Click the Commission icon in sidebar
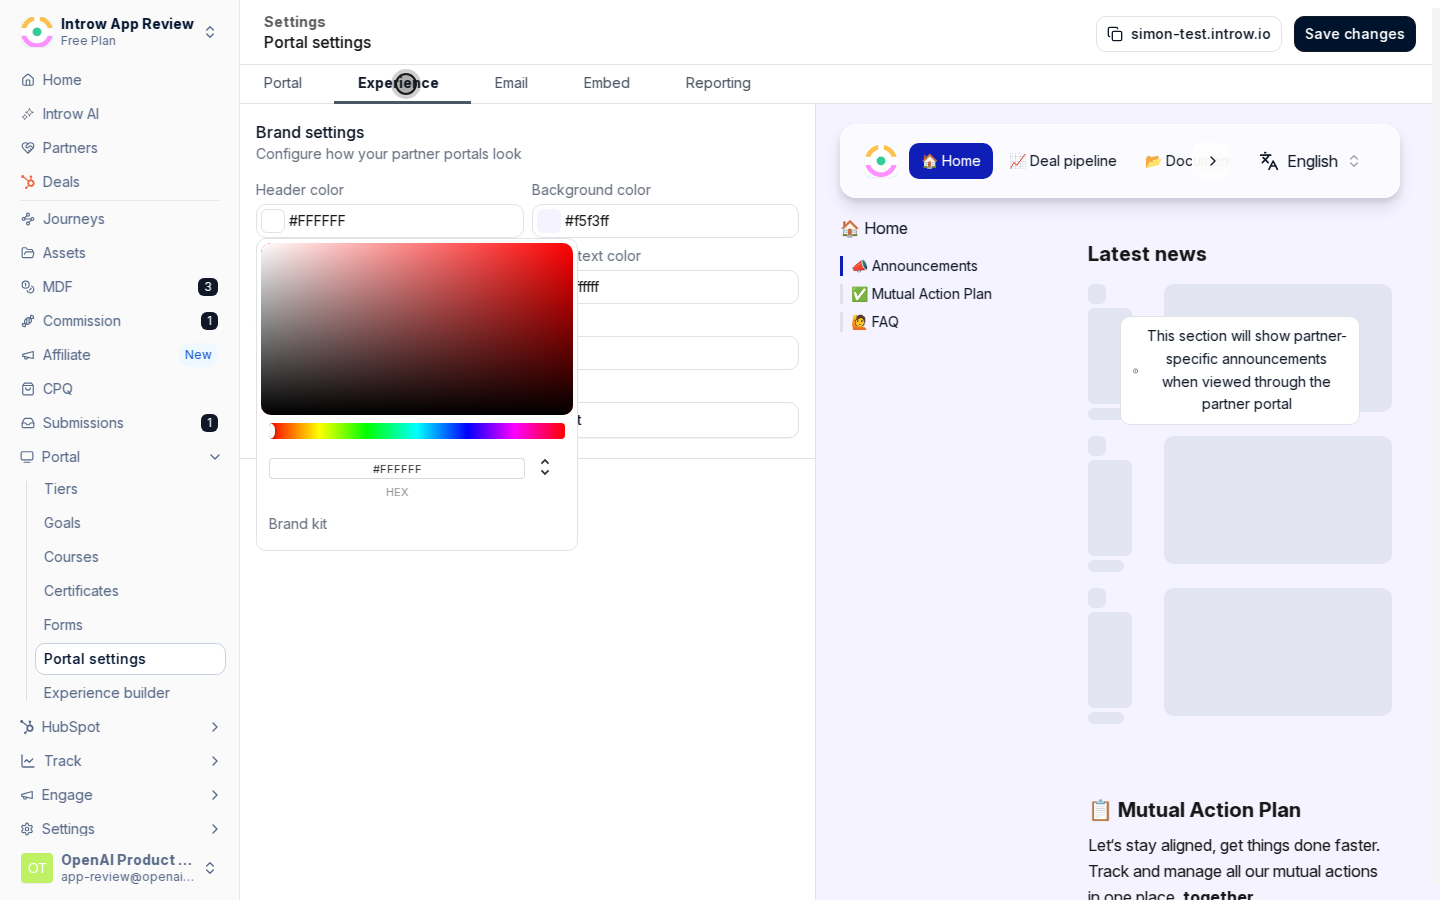This screenshot has height=900, width=1440. click(x=28, y=321)
